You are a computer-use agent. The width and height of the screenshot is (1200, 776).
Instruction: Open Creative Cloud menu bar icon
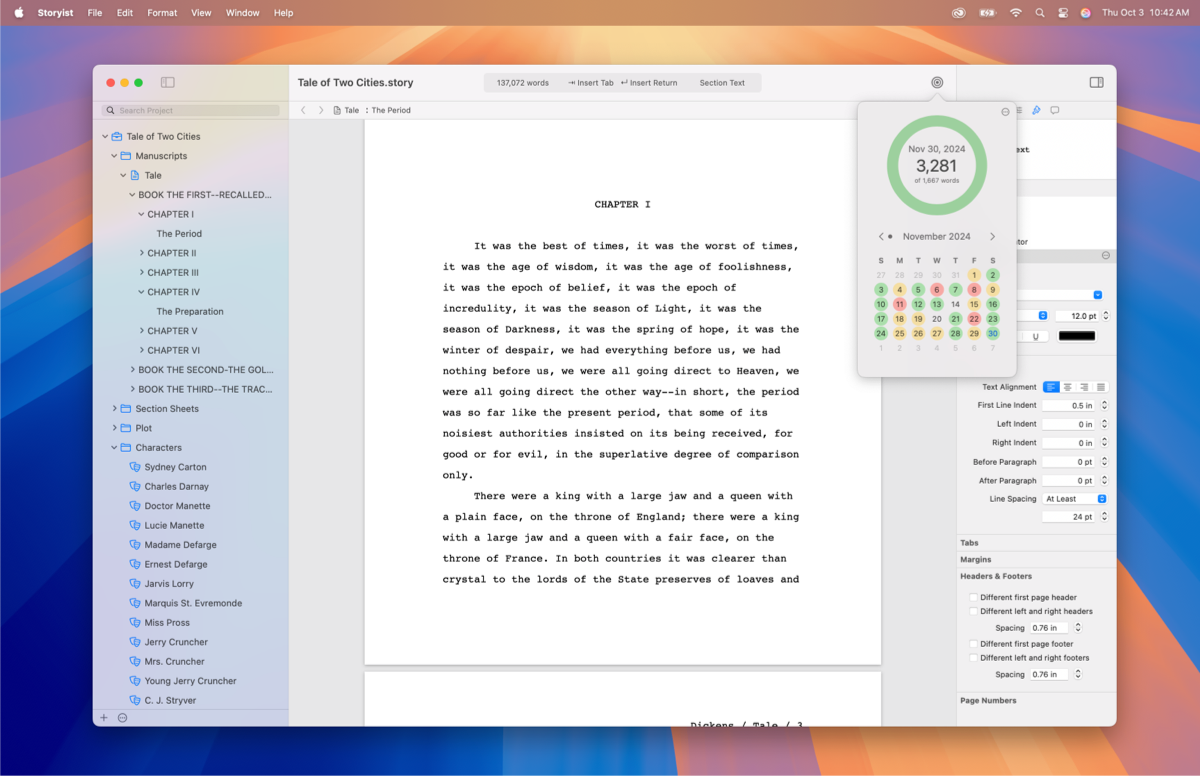(x=960, y=13)
